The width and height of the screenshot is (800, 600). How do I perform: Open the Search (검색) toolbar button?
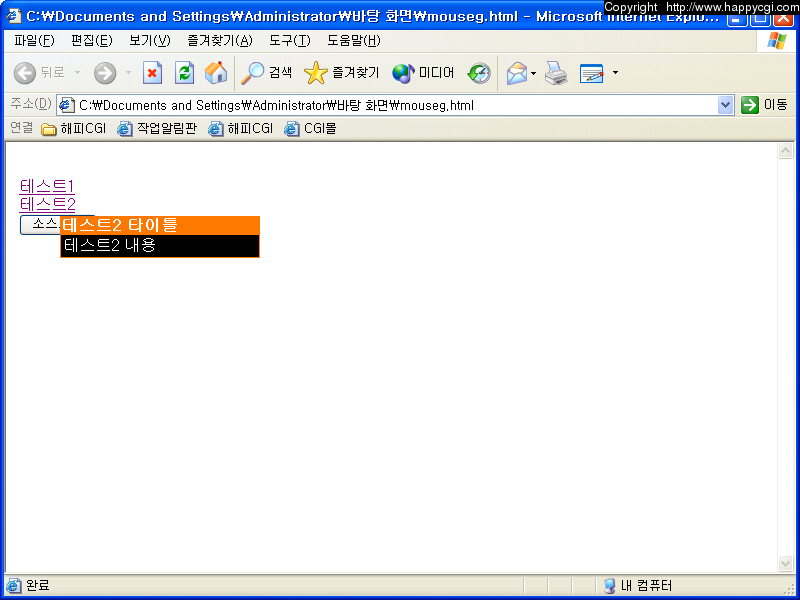coord(266,73)
